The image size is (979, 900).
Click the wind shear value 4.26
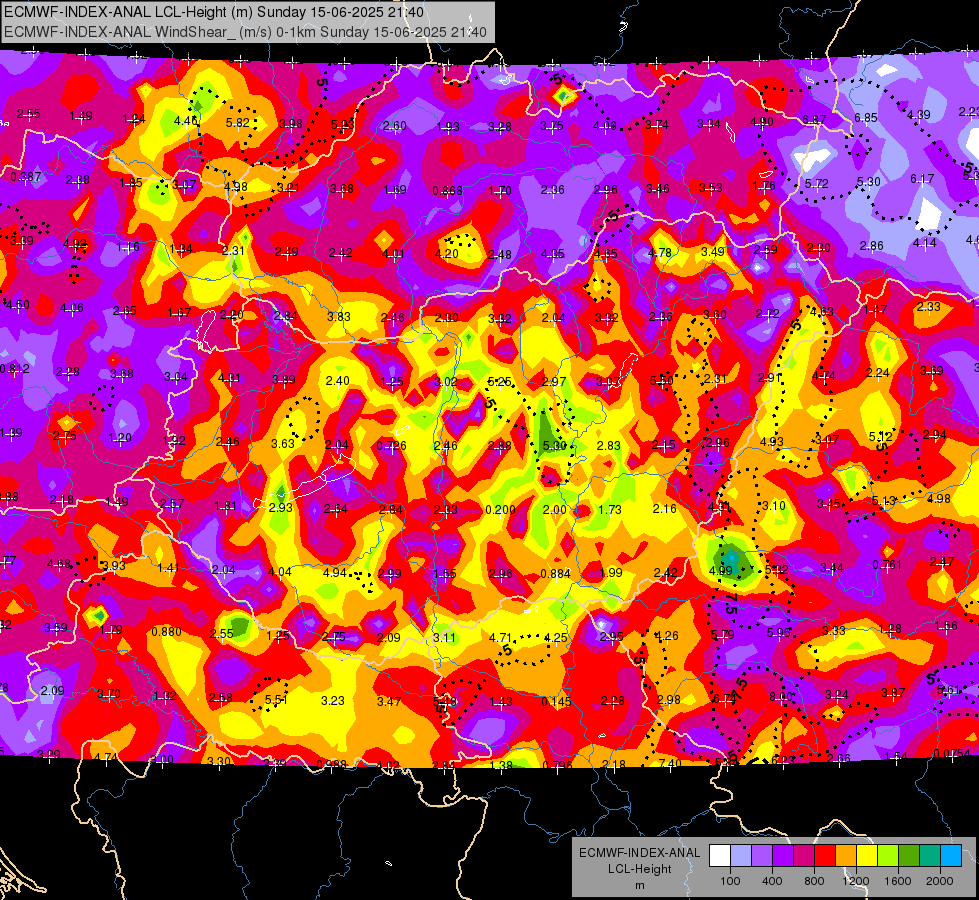[x=666, y=636]
